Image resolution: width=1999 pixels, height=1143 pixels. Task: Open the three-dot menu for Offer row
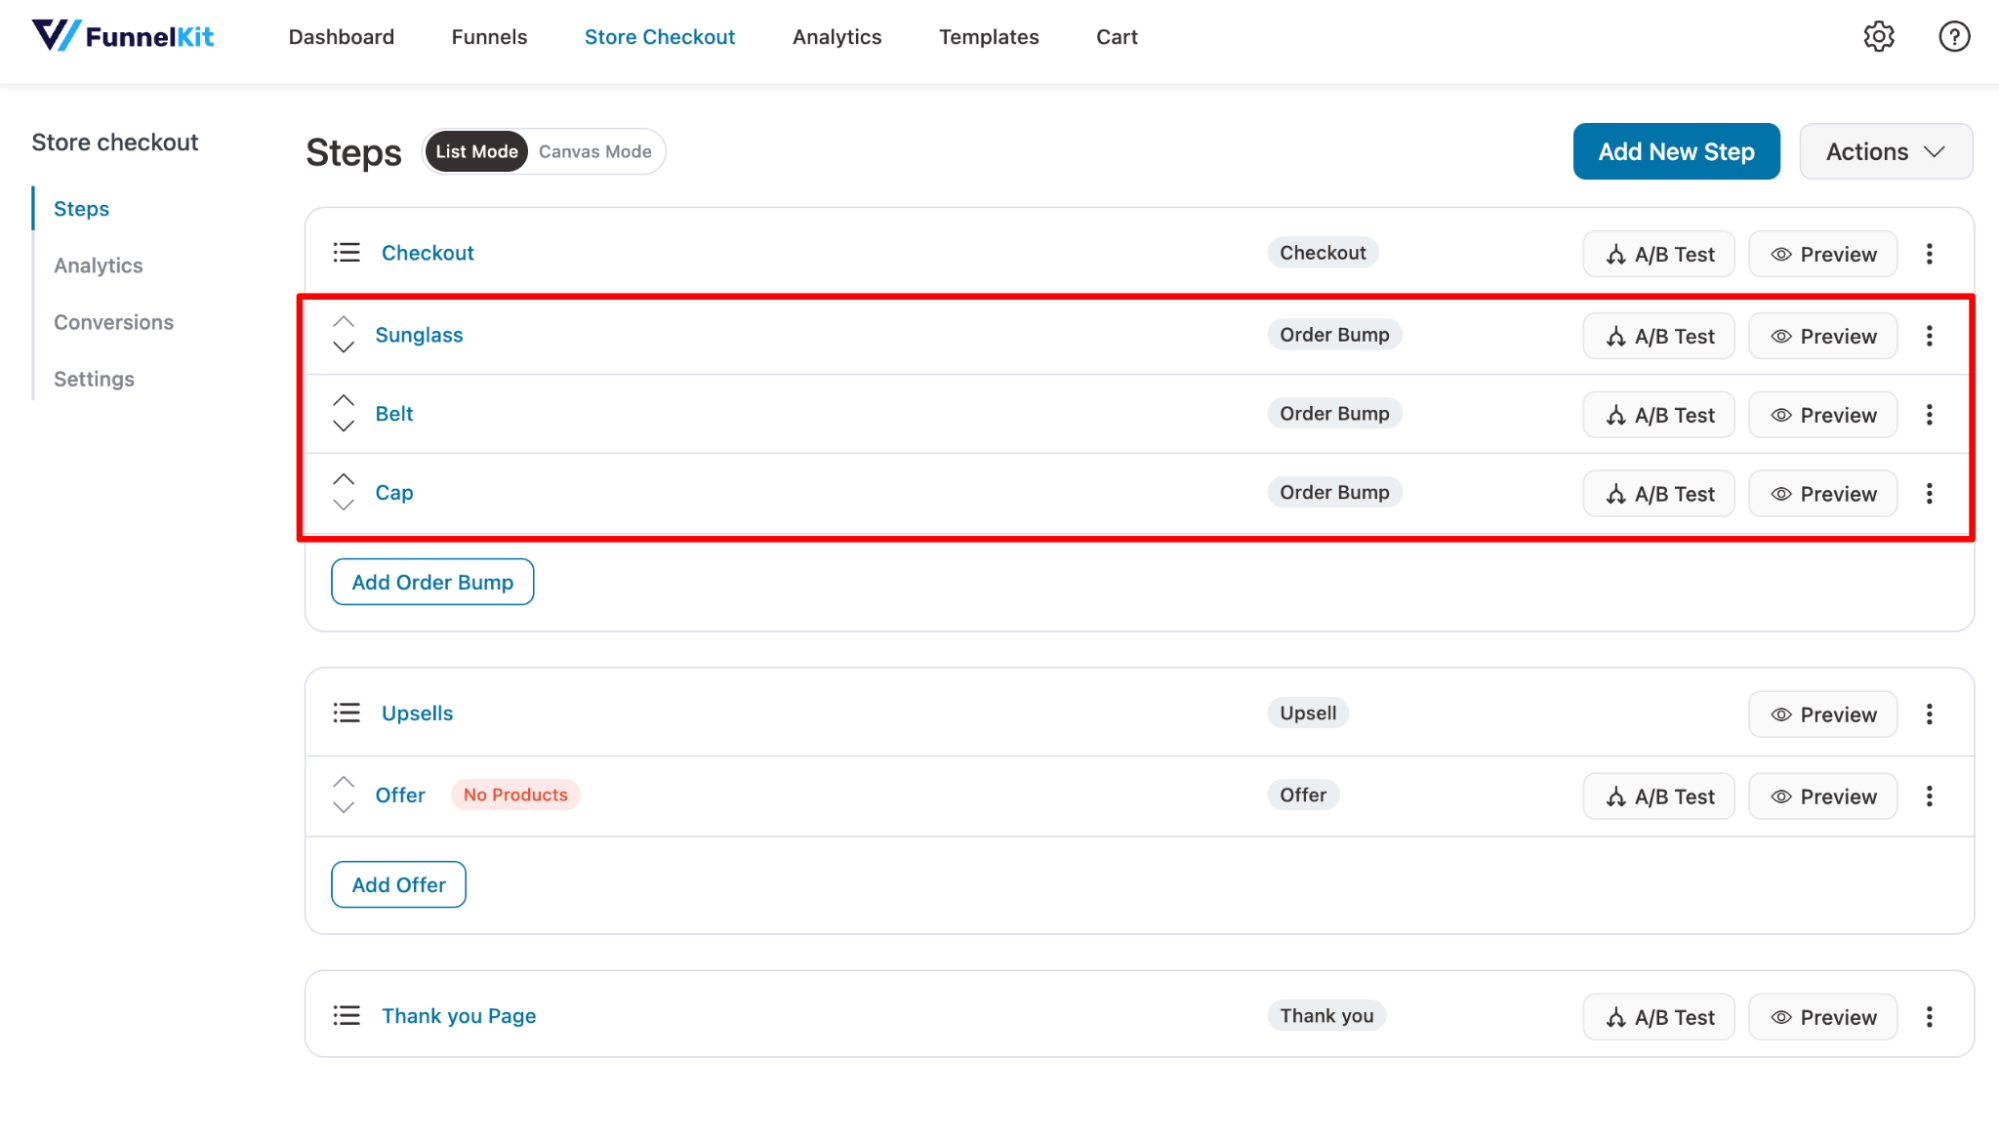(1929, 797)
